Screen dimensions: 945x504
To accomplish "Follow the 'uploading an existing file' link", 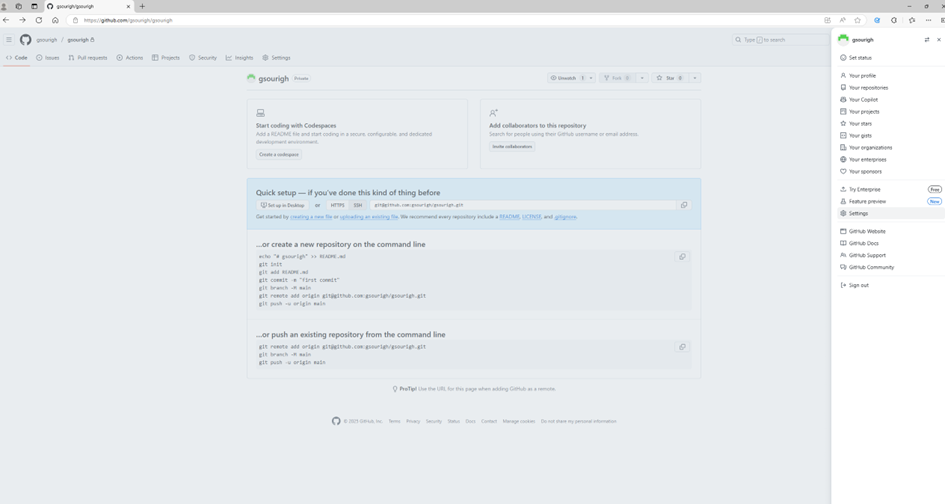I will (x=369, y=217).
